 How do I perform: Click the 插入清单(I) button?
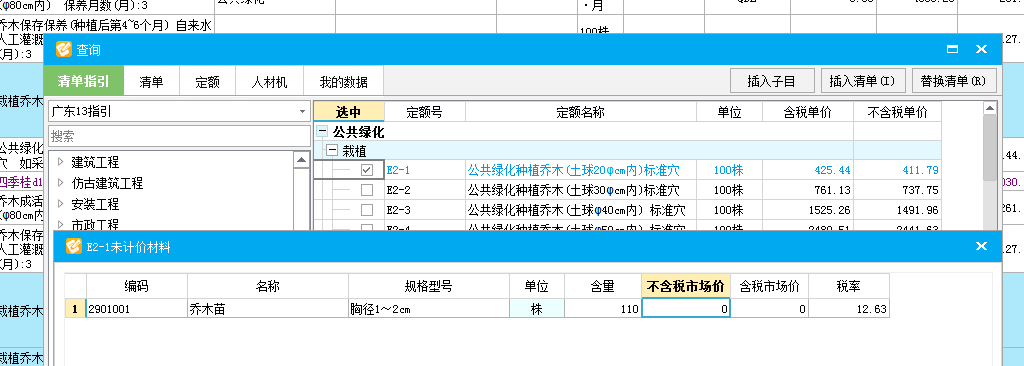point(862,82)
